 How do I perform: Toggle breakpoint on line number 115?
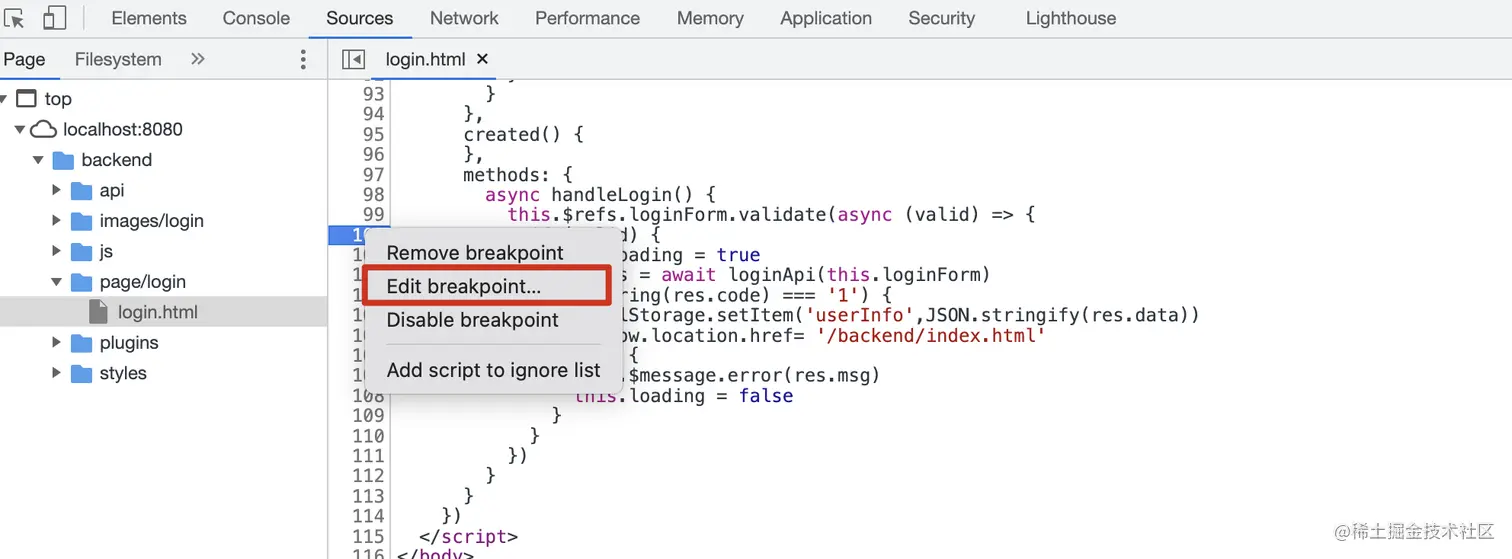[x=368, y=536]
